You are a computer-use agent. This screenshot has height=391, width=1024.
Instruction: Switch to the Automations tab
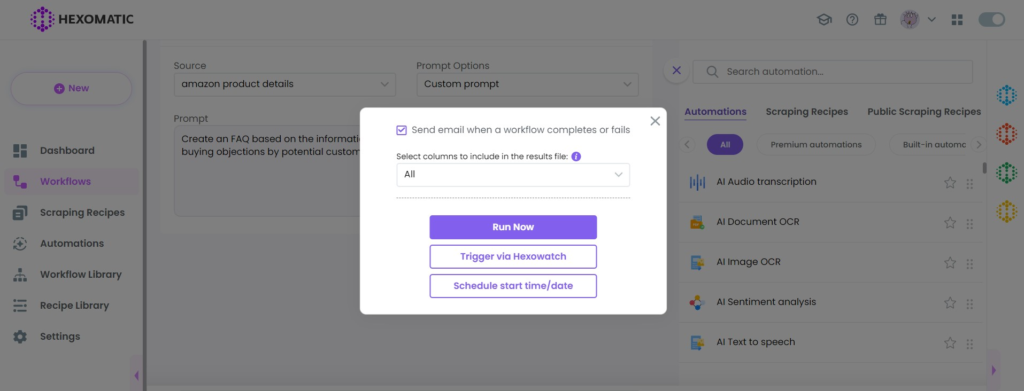click(715, 112)
